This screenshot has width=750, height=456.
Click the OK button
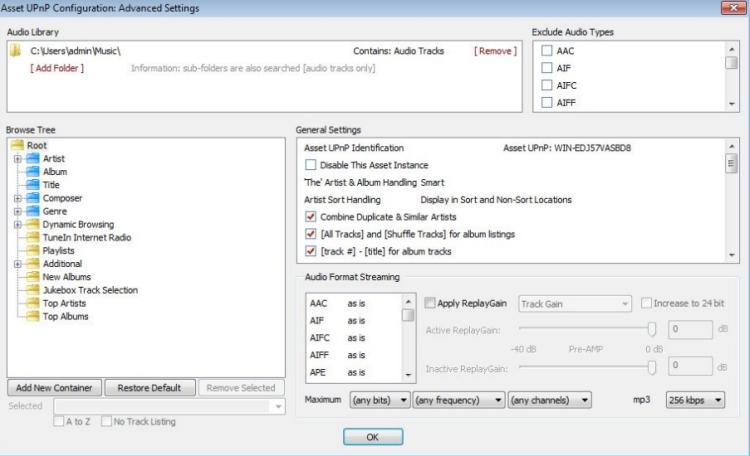(373, 437)
